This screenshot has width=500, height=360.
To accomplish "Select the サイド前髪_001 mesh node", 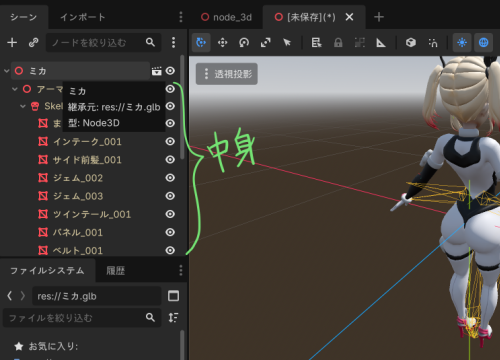I will (87, 160).
